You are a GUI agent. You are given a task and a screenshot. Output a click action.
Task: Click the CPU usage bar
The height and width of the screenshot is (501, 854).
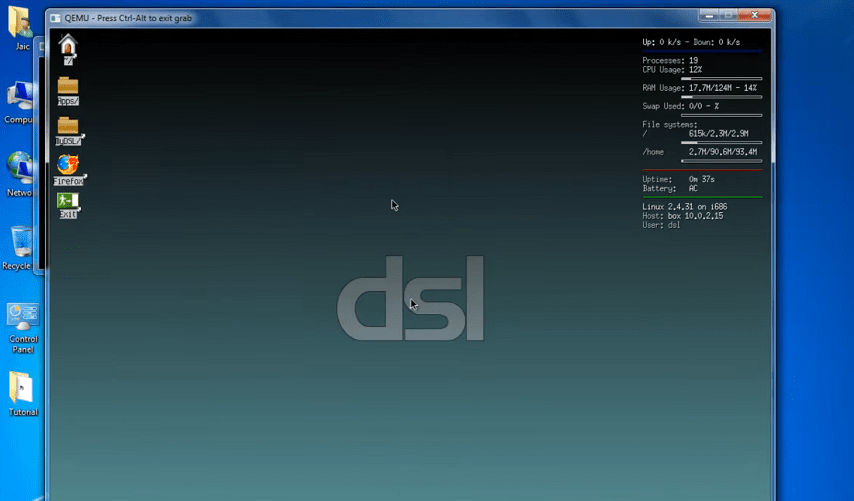[721, 79]
